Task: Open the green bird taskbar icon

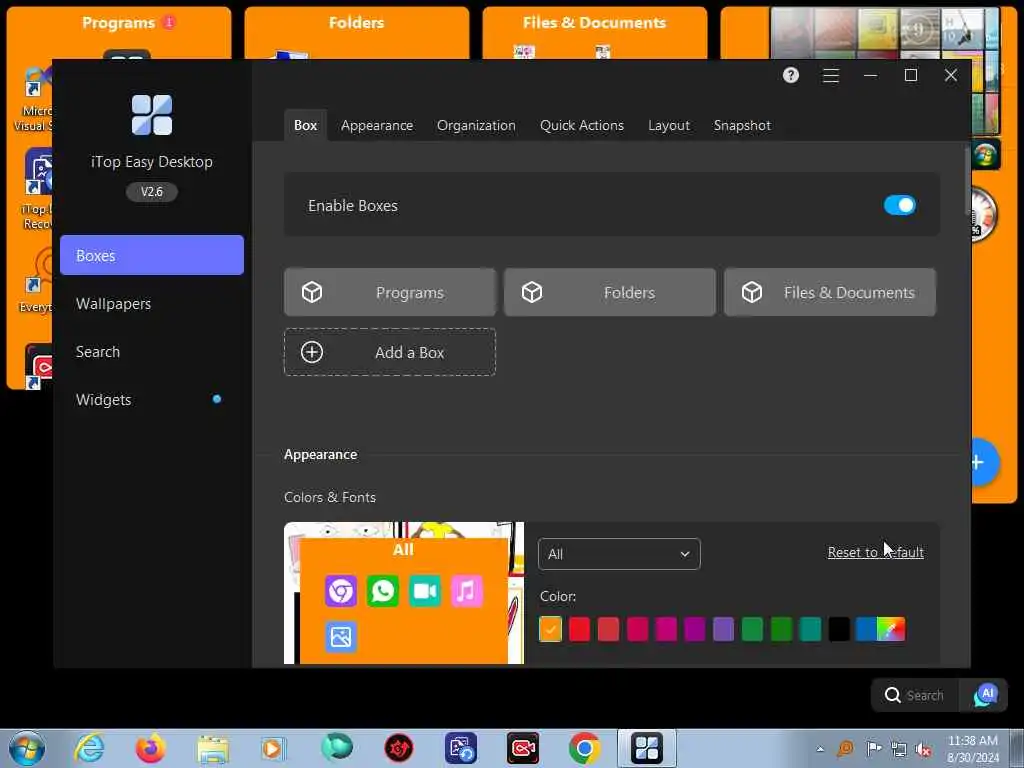Action: (337, 747)
